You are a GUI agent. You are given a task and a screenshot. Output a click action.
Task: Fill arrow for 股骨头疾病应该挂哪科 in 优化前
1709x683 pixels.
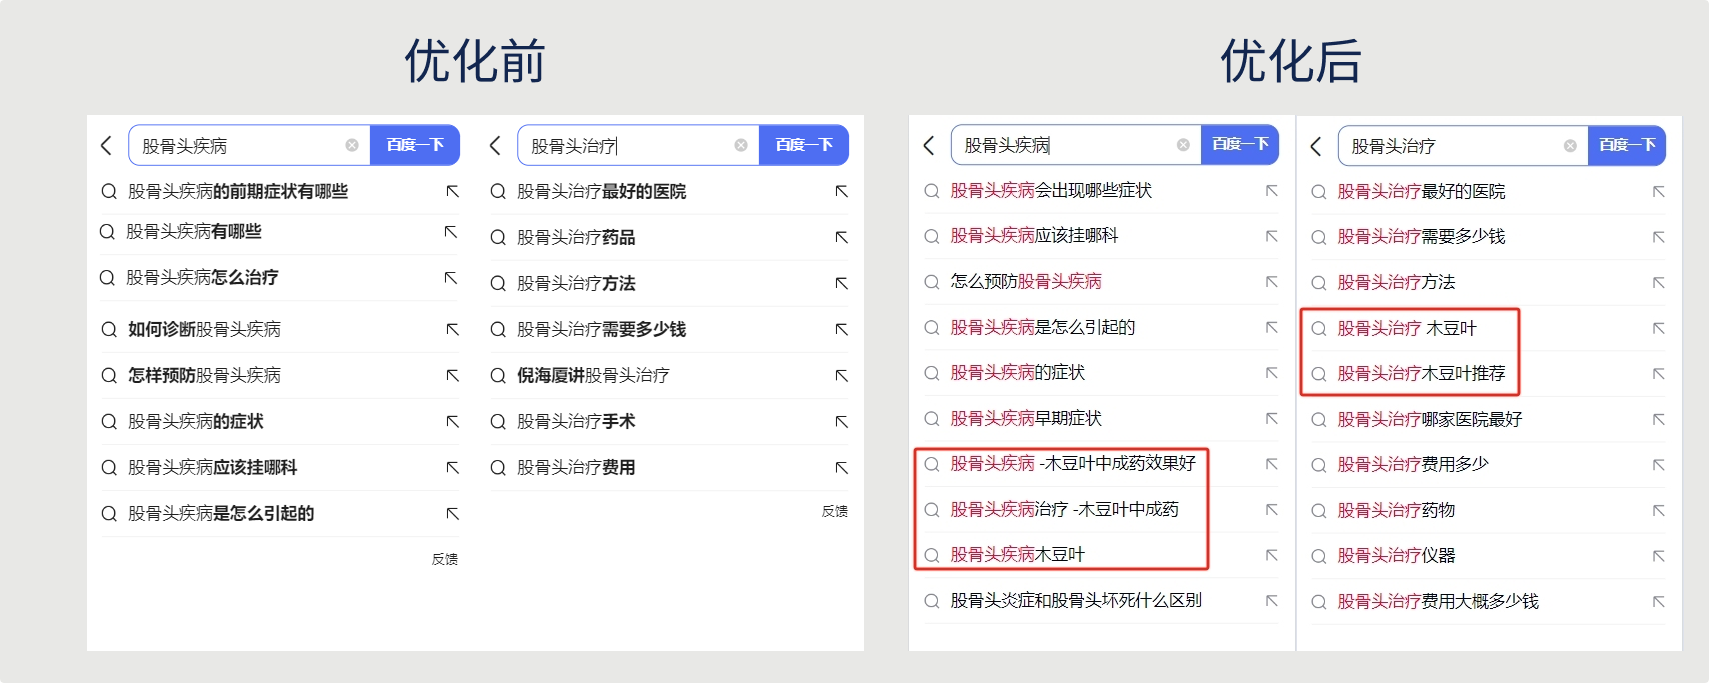(453, 467)
